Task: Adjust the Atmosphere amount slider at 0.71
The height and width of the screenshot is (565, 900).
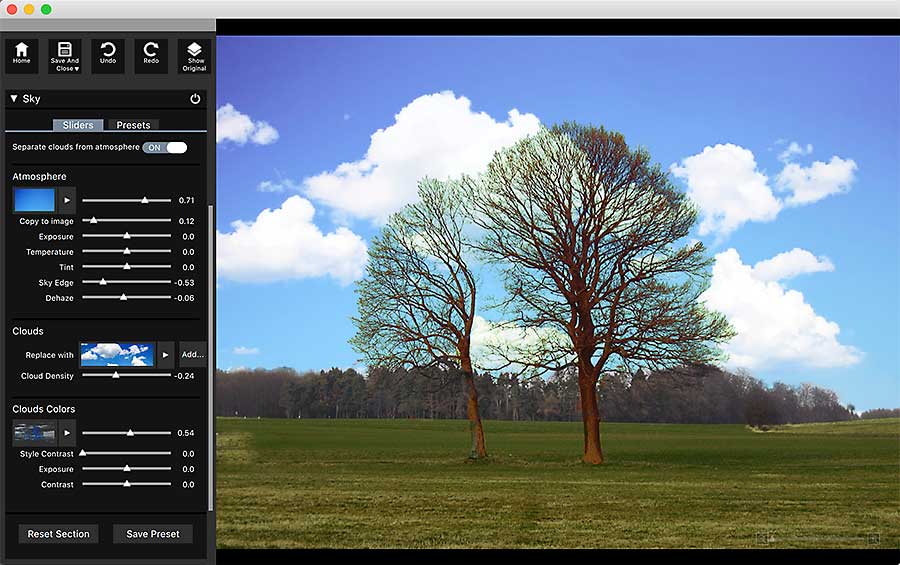Action: click(127, 200)
